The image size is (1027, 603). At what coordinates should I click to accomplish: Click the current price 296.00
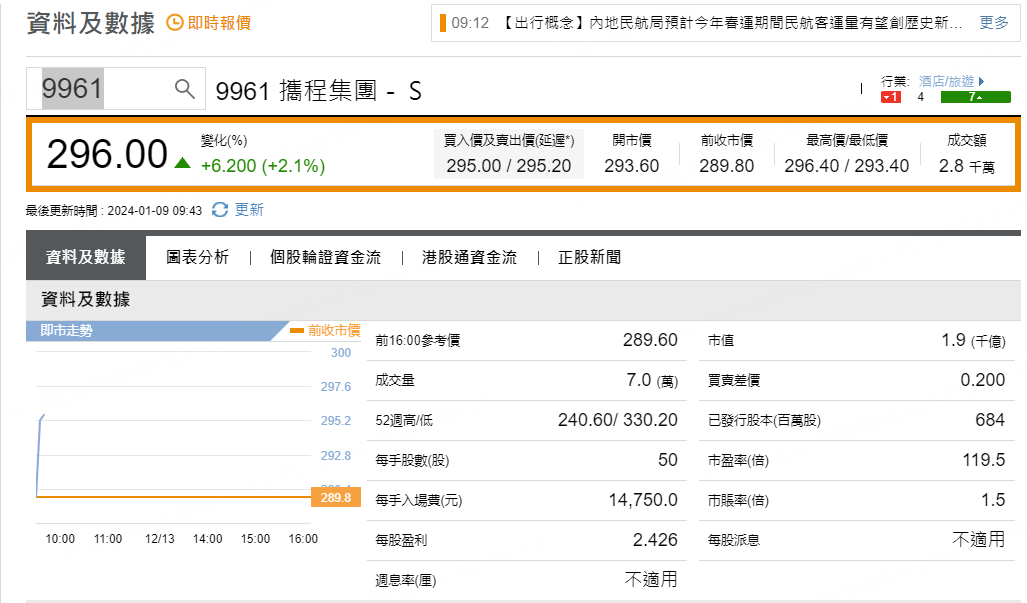pyautogui.click(x=107, y=155)
